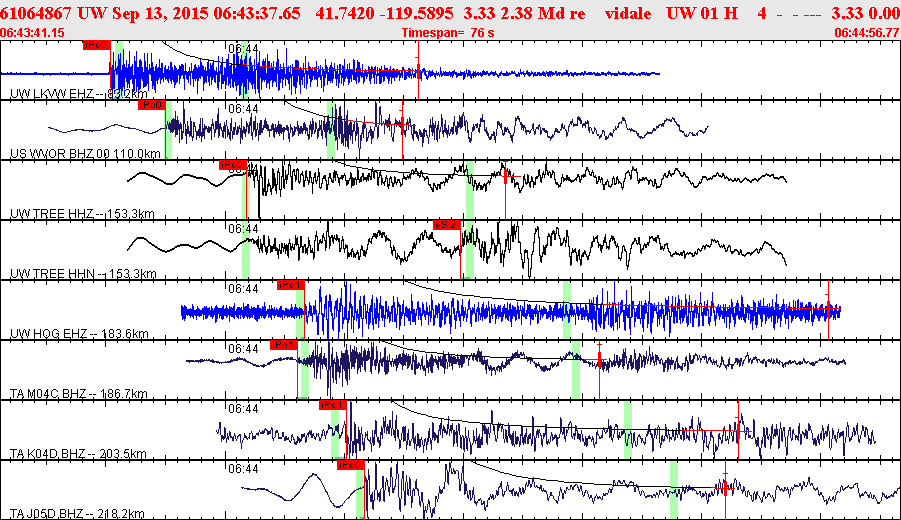901x520 pixels.
Task: Select the iPc1 pick flag on HOG EHZ
Action: point(290,285)
